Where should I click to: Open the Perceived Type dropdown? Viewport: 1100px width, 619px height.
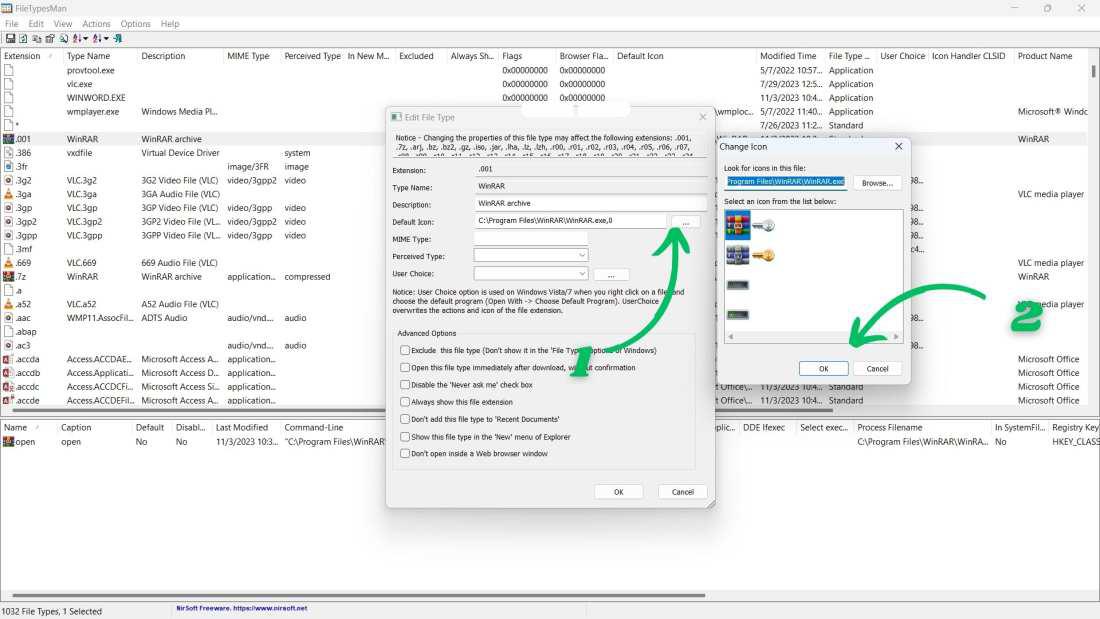click(x=531, y=255)
